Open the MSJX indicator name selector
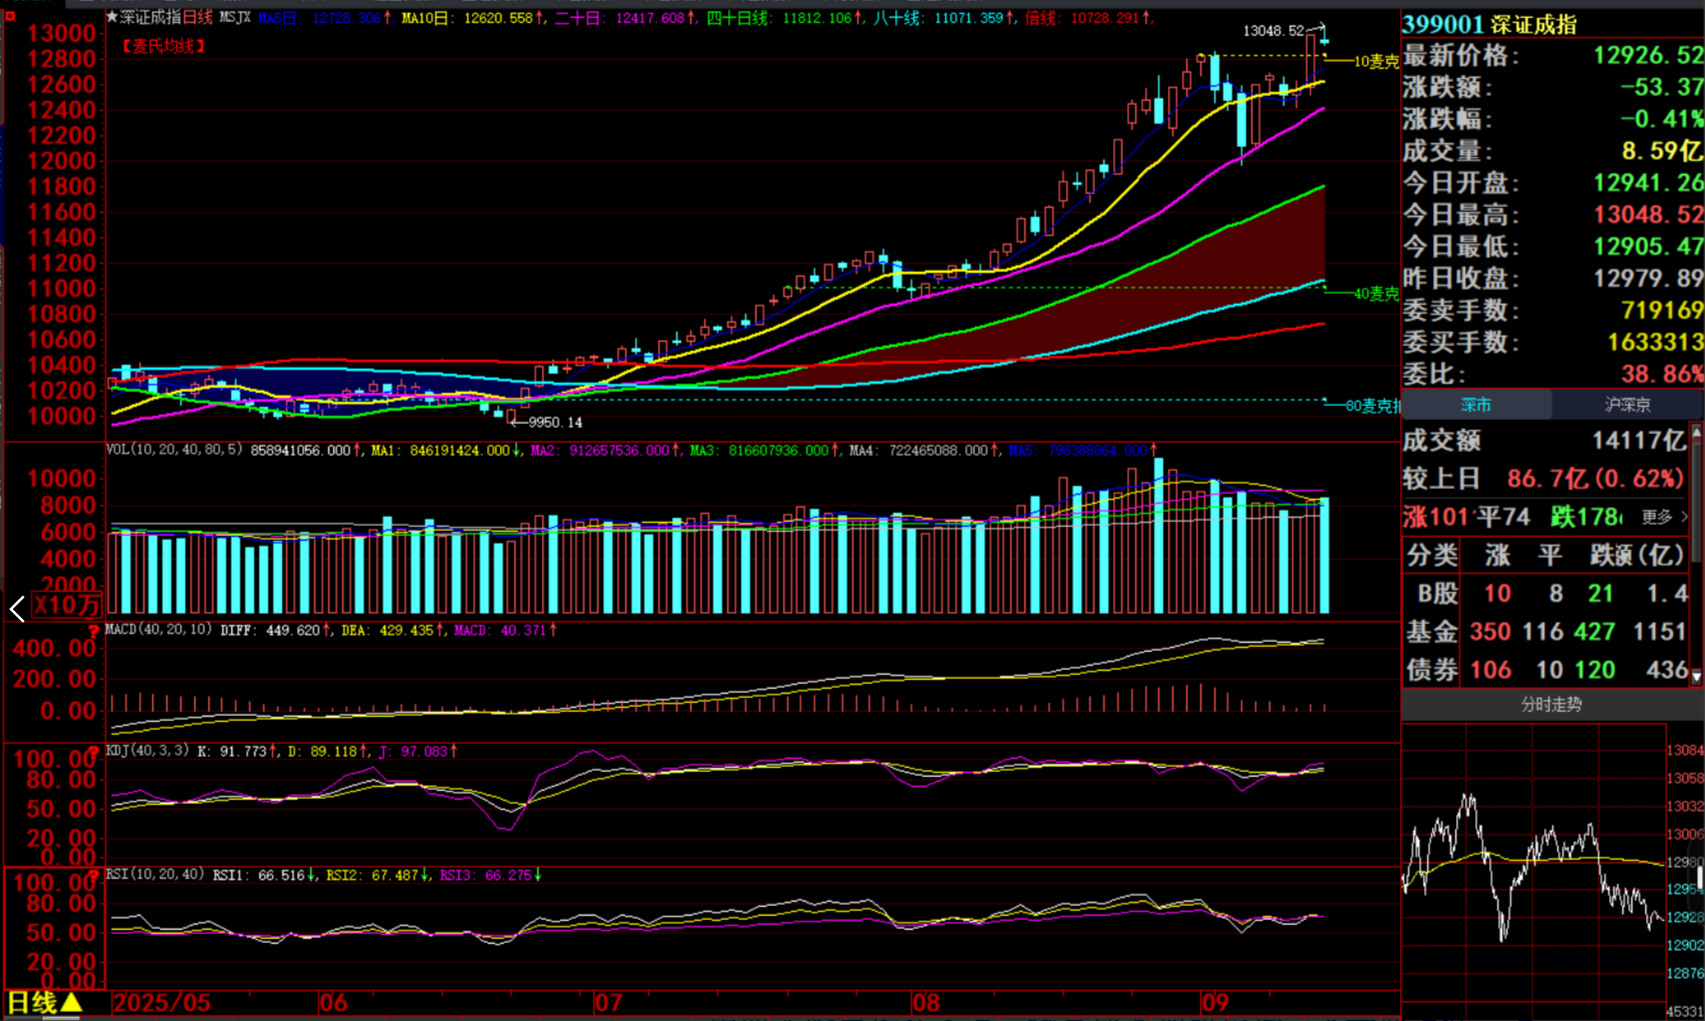The image size is (1705, 1021). point(235,18)
